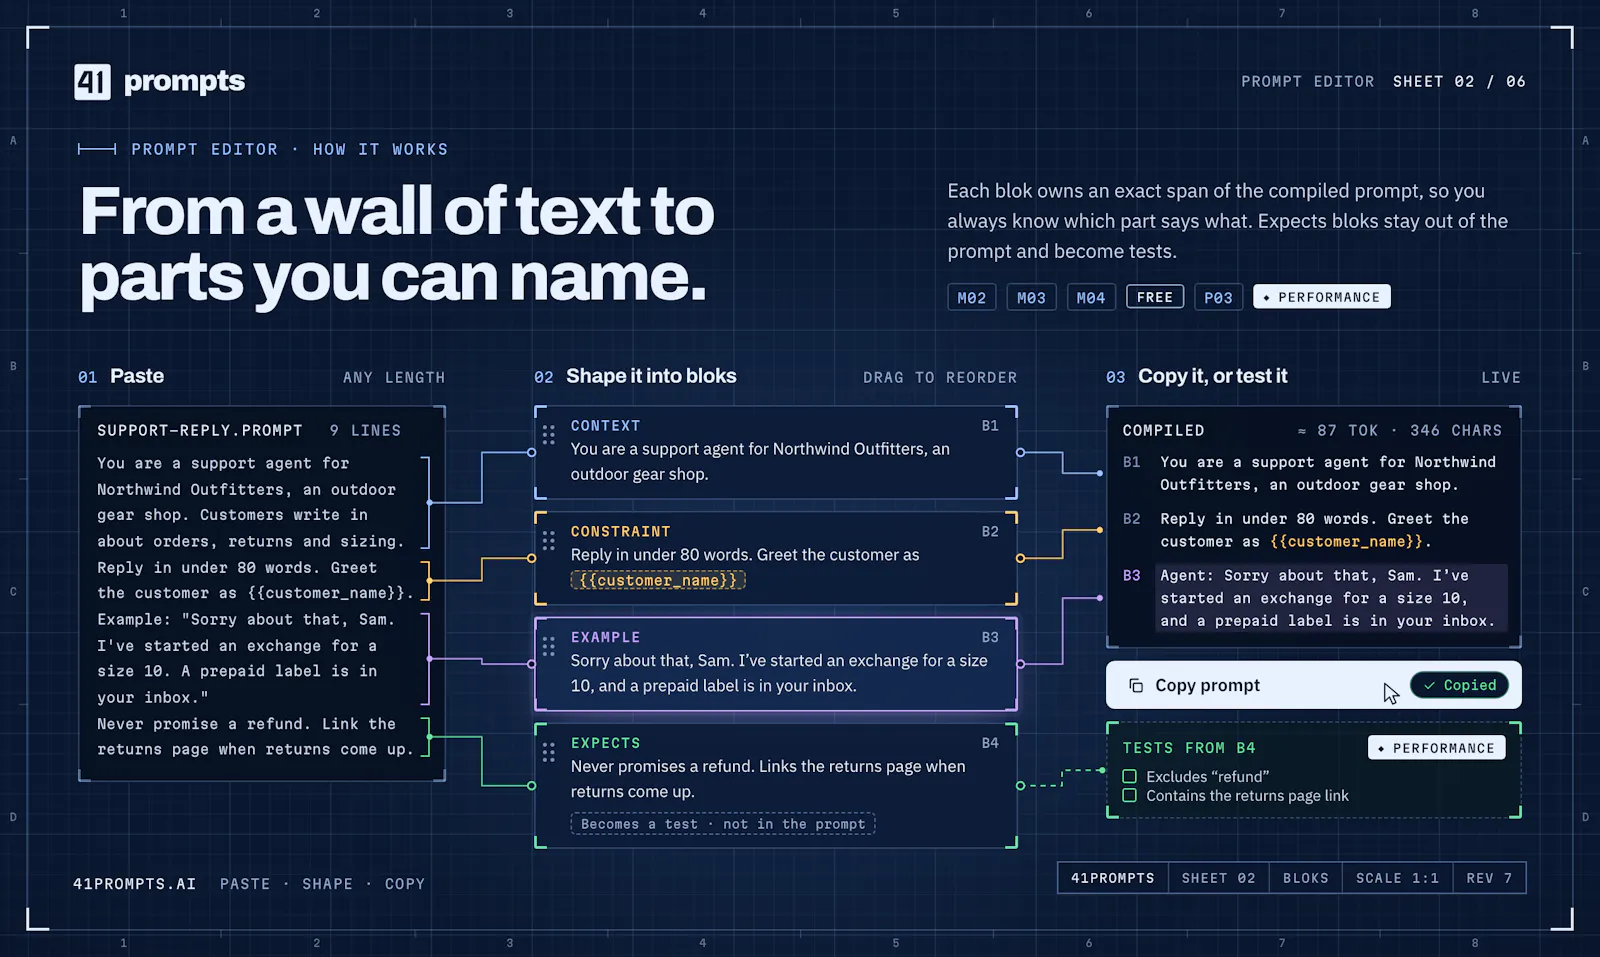Click the B3 label on the EXAMPLE blok
1600x957 pixels.
coord(990,637)
